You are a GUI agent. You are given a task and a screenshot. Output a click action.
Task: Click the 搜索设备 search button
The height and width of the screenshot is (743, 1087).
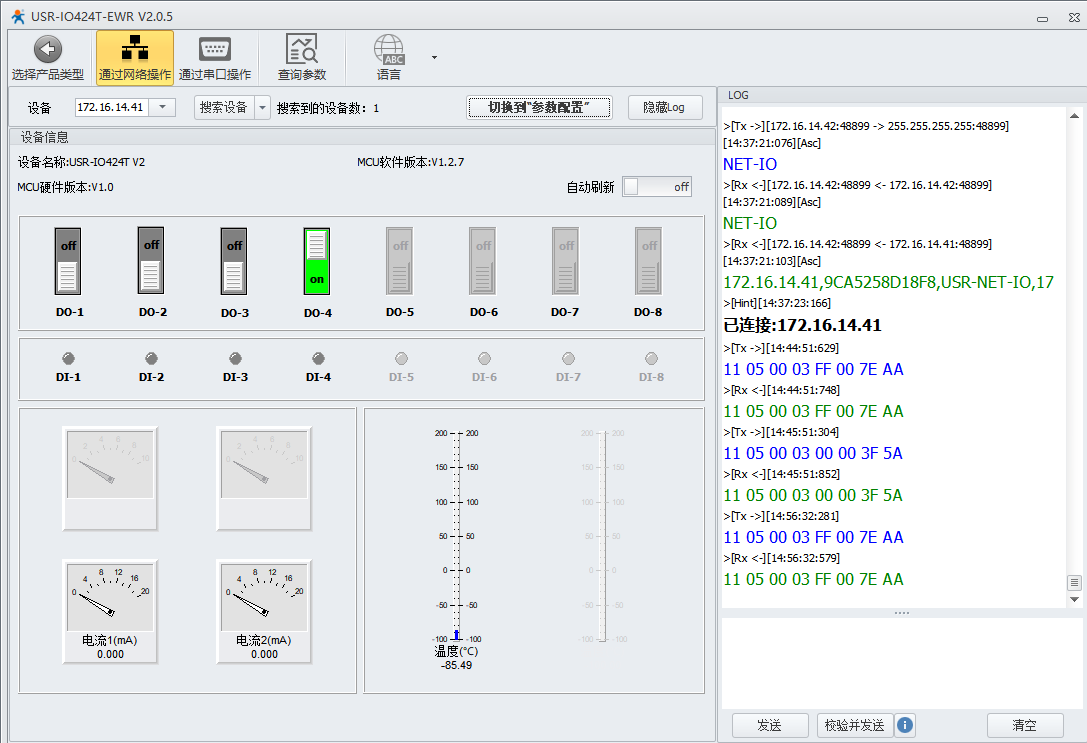click(224, 107)
